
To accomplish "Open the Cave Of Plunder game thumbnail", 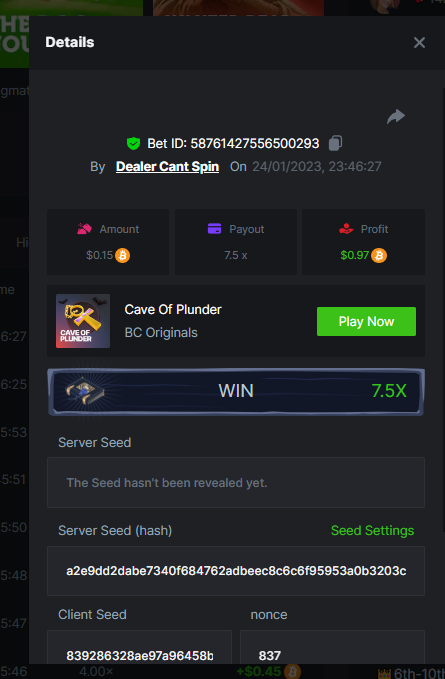I will (83, 321).
